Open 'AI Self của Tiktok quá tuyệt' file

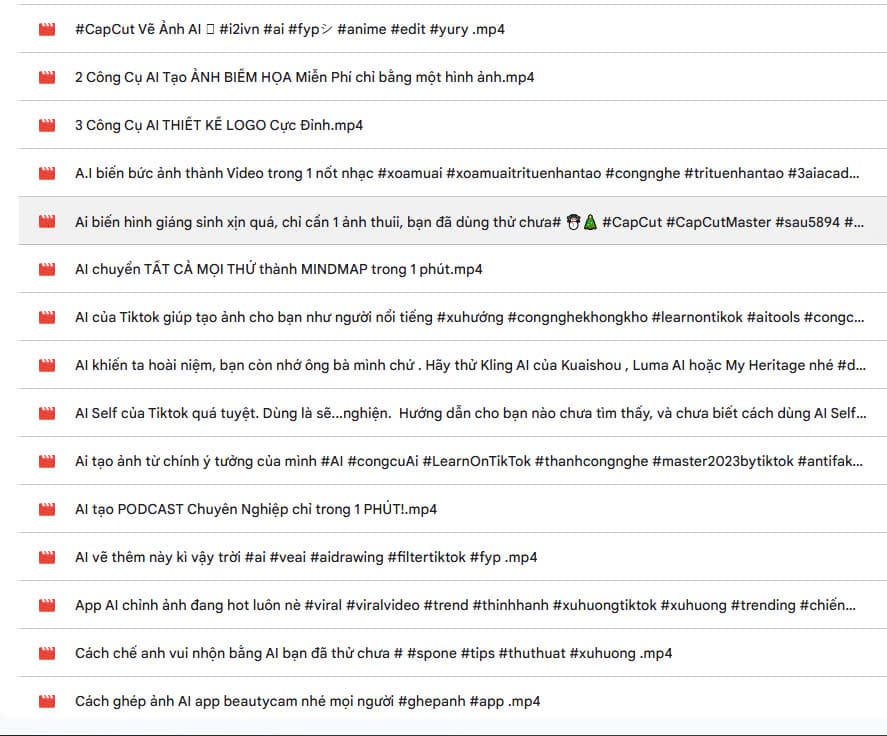[x=471, y=413]
